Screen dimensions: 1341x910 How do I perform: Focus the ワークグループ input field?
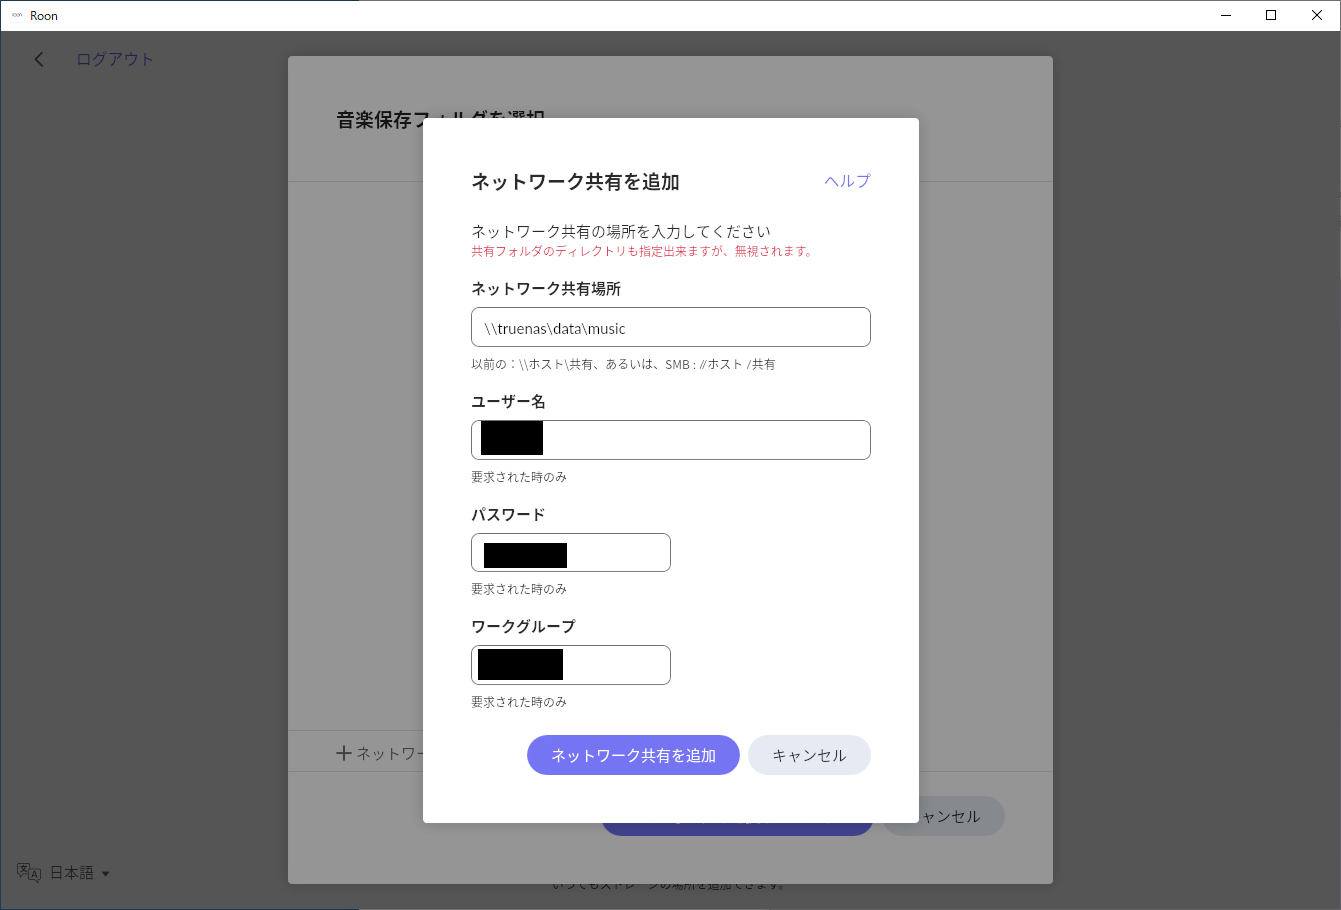[571, 665]
